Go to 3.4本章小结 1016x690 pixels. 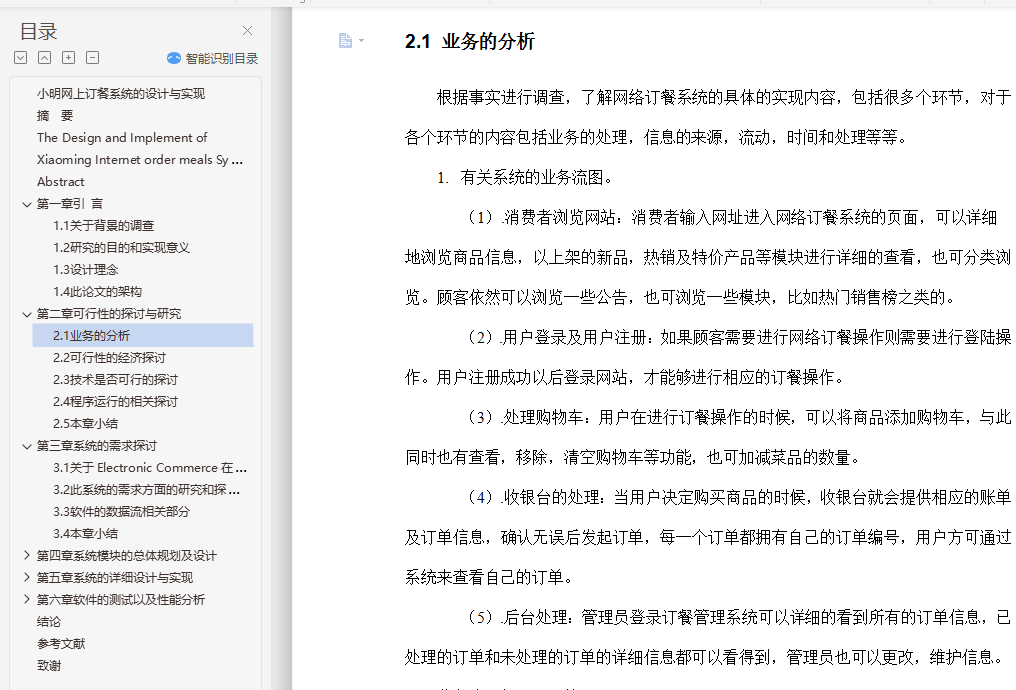86,534
